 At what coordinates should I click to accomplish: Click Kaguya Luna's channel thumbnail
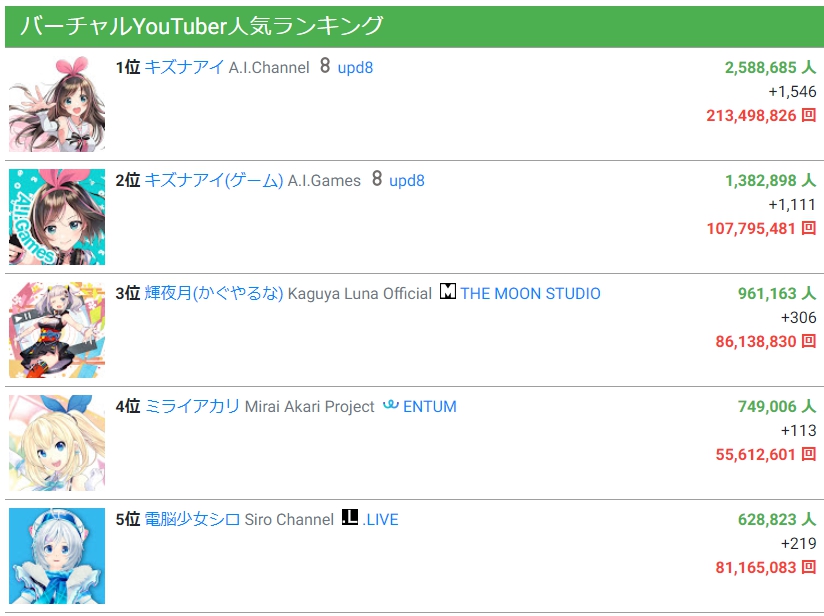[x=57, y=328]
